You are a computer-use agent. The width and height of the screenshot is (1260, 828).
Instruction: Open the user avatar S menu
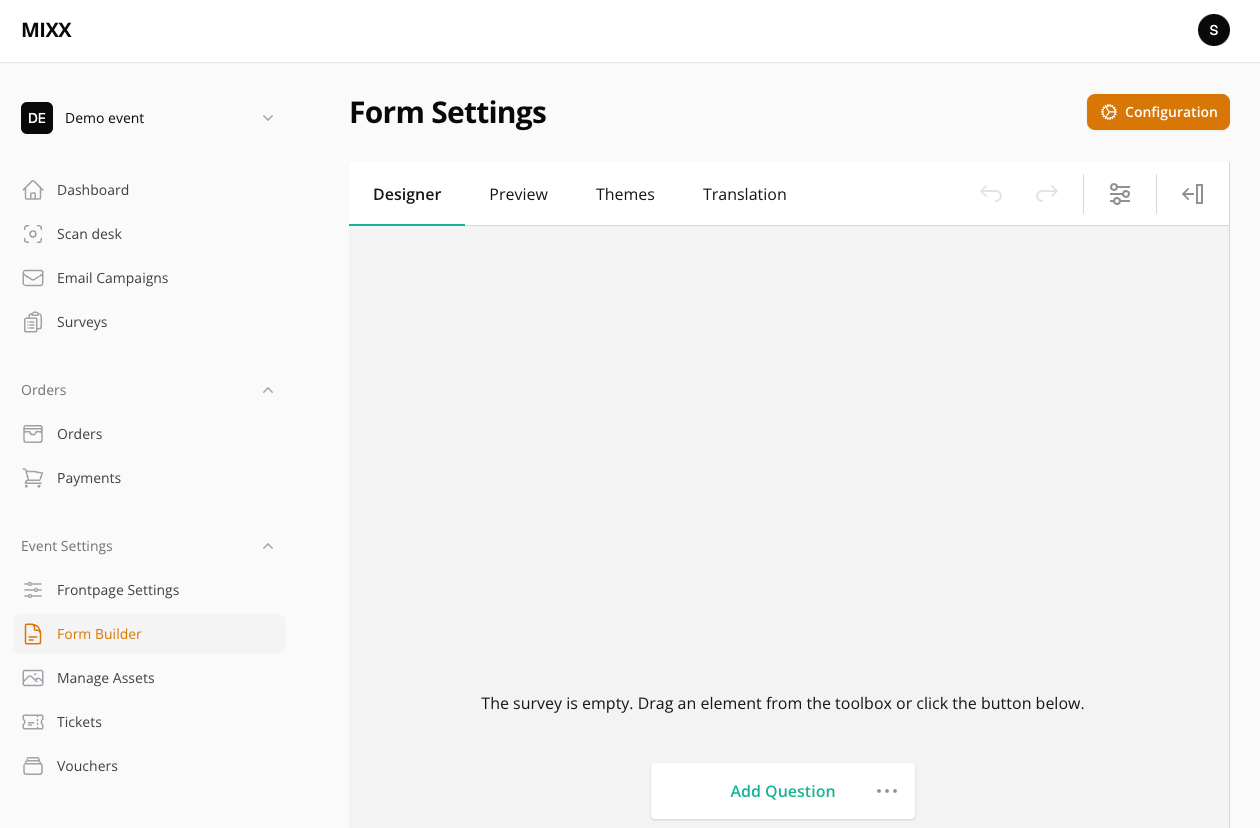[1213, 30]
